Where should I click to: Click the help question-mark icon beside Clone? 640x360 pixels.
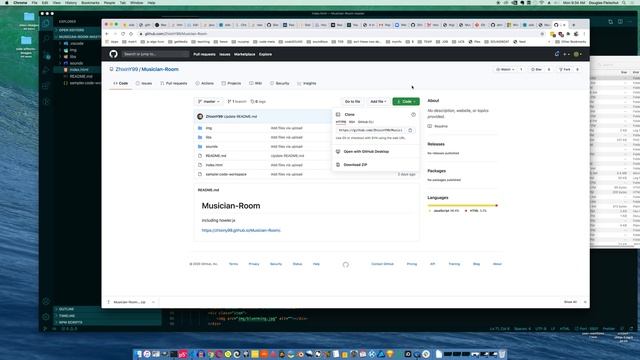413,115
